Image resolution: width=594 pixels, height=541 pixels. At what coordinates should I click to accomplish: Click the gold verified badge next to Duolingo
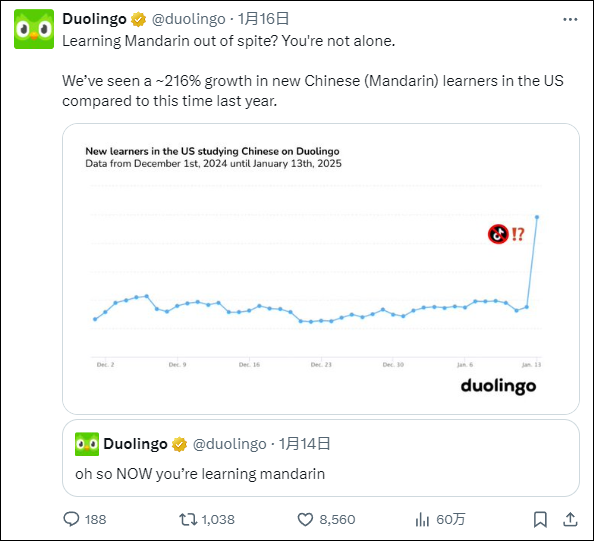(x=138, y=19)
